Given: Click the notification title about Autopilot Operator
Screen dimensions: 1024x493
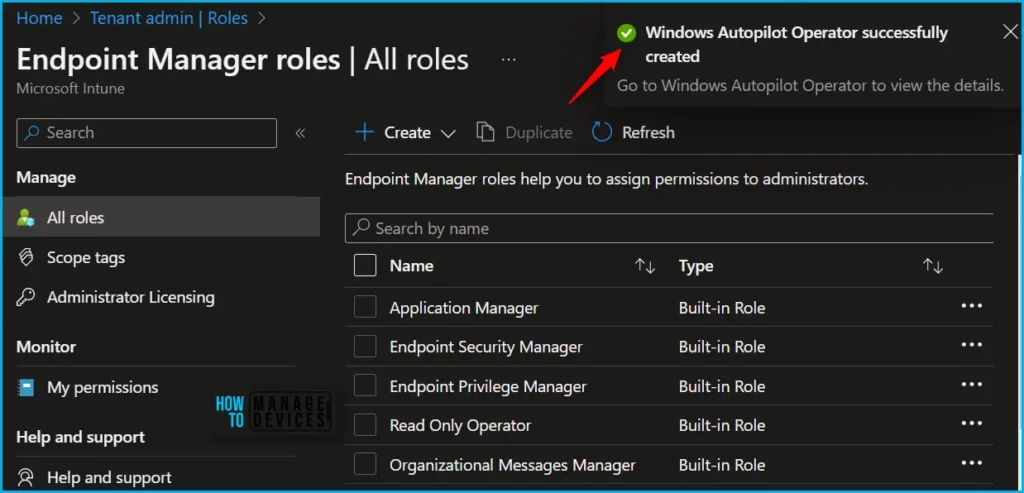Looking at the screenshot, I should [x=796, y=44].
